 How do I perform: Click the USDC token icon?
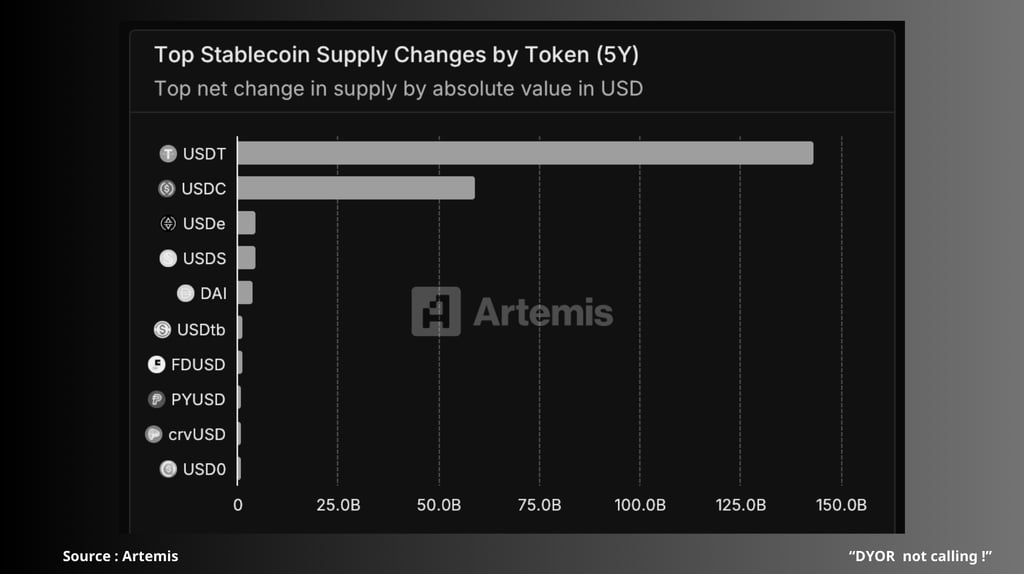[167, 189]
